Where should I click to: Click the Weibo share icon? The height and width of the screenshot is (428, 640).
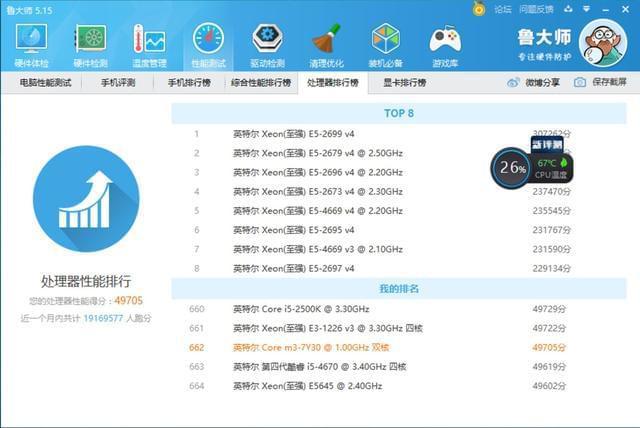point(513,82)
